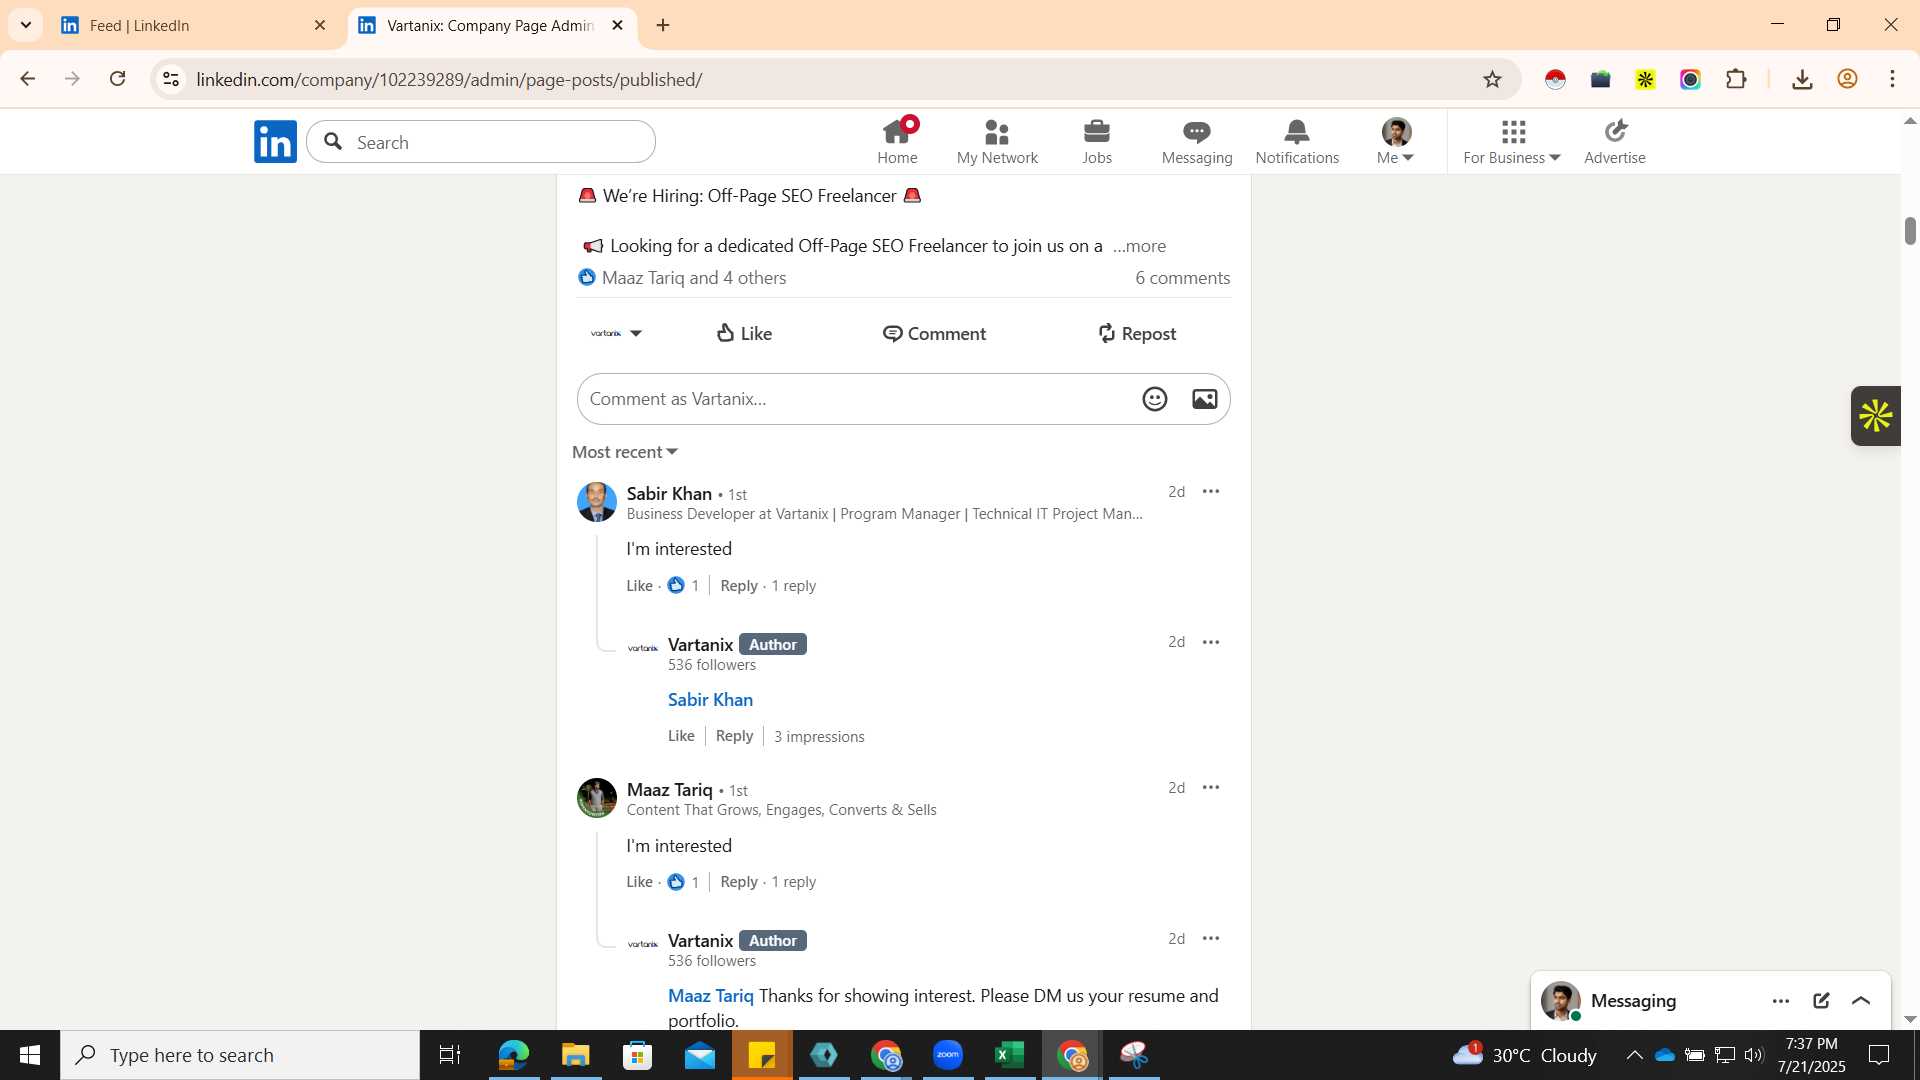Expand the Messaging panel chevron
The width and height of the screenshot is (1920, 1080).
coord(1861,1001)
